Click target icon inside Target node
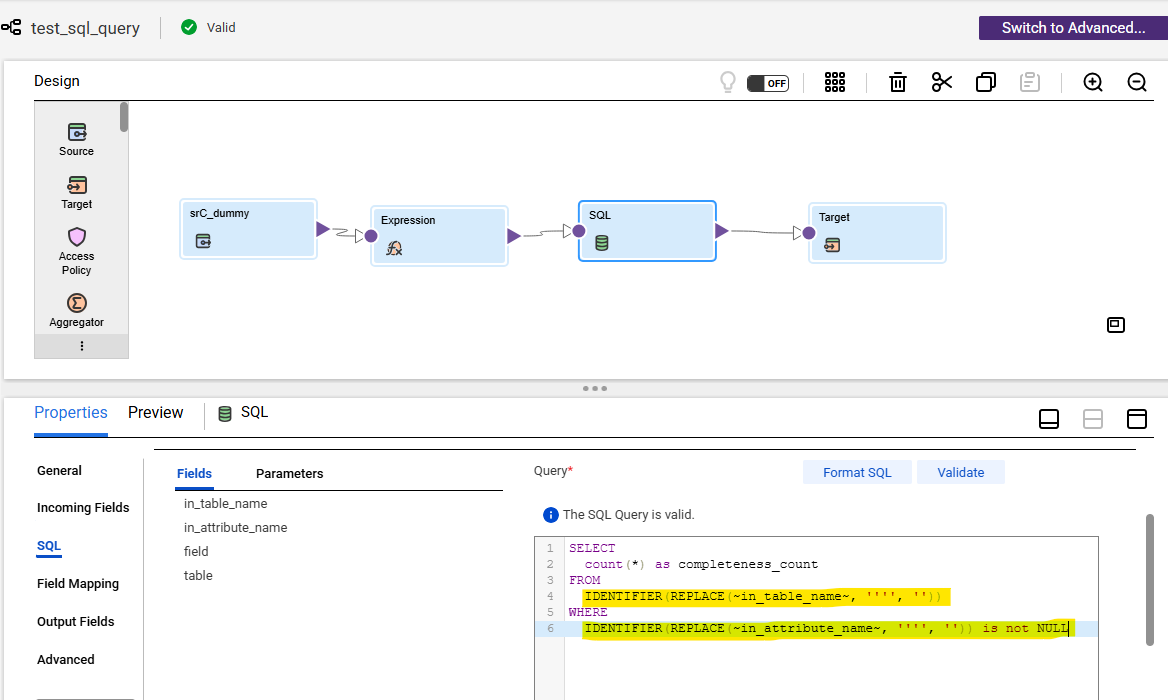This screenshot has width=1168, height=700. point(832,245)
